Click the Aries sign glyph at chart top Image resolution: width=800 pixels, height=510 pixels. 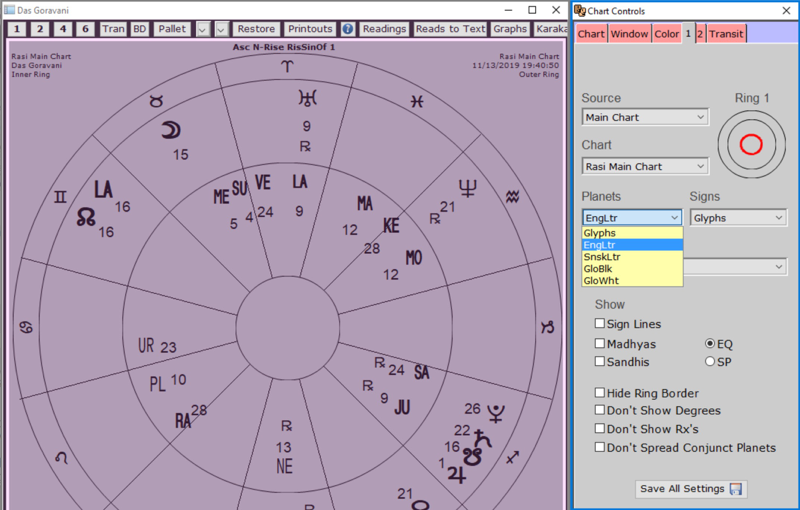click(288, 65)
